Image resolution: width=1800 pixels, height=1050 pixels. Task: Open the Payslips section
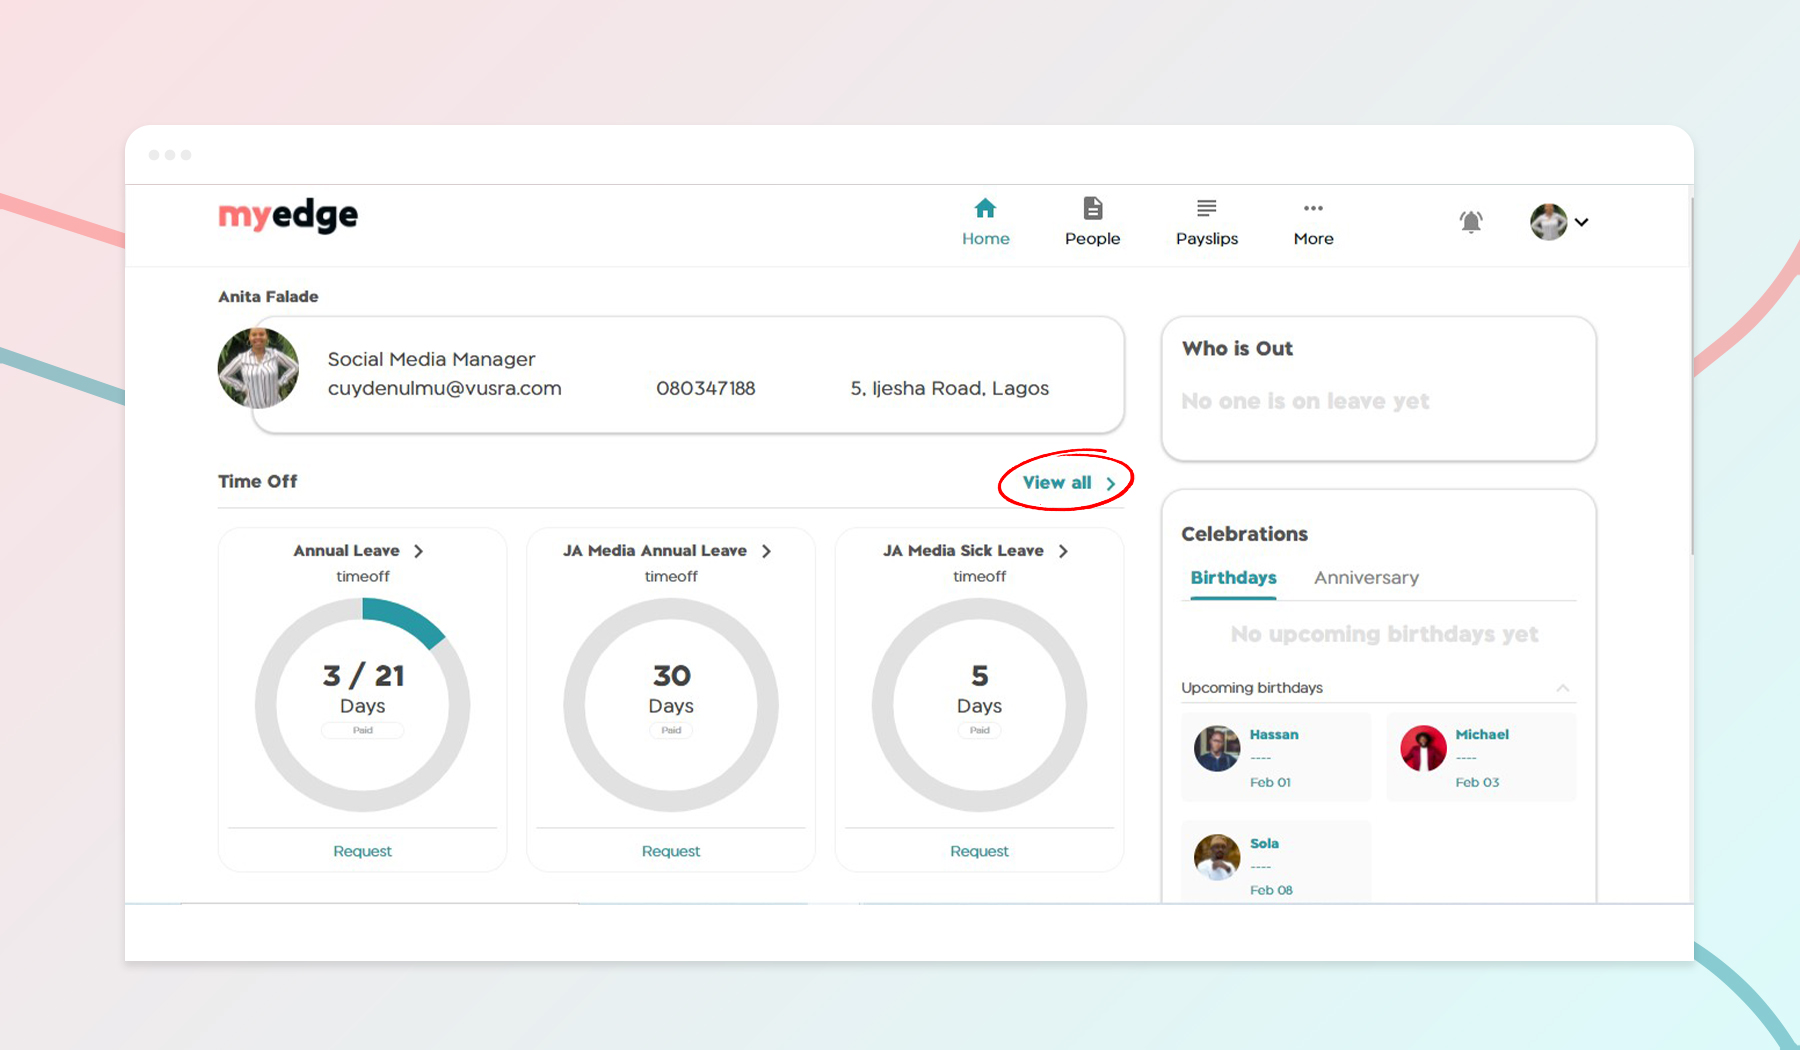click(1207, 220)
